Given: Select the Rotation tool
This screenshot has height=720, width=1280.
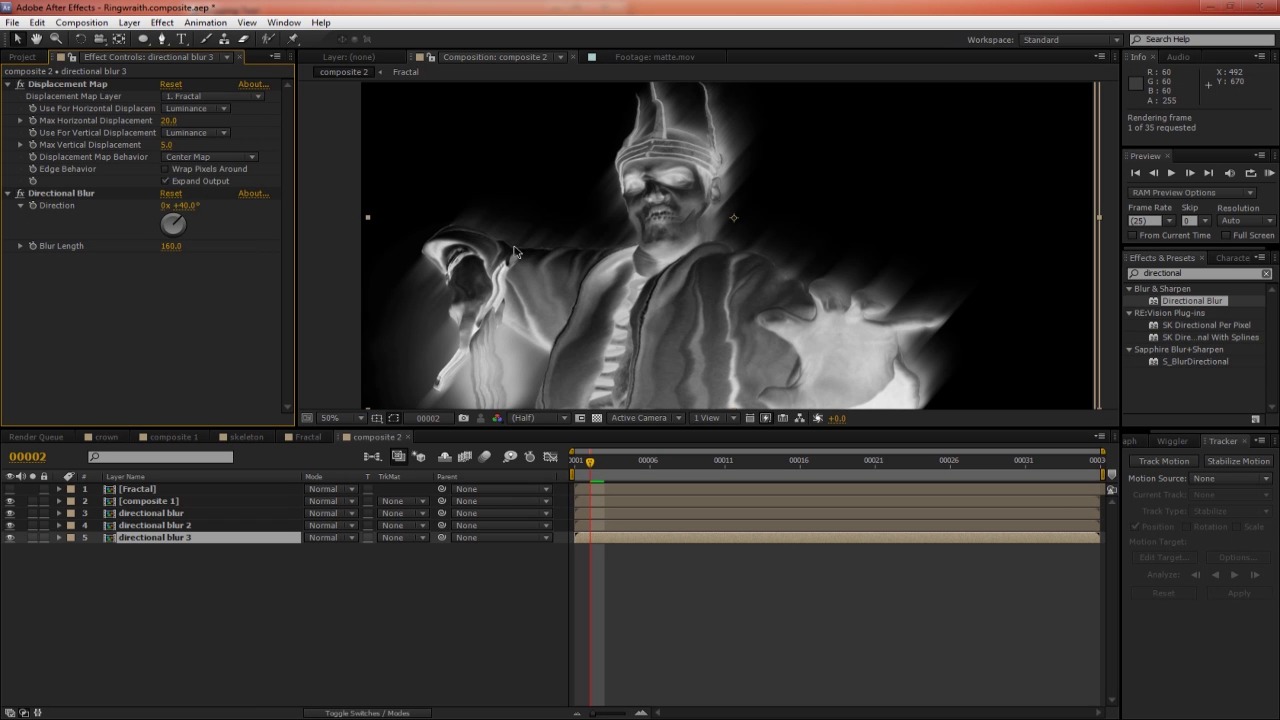Looking at the screenshot, I should [x=81, y=39].
